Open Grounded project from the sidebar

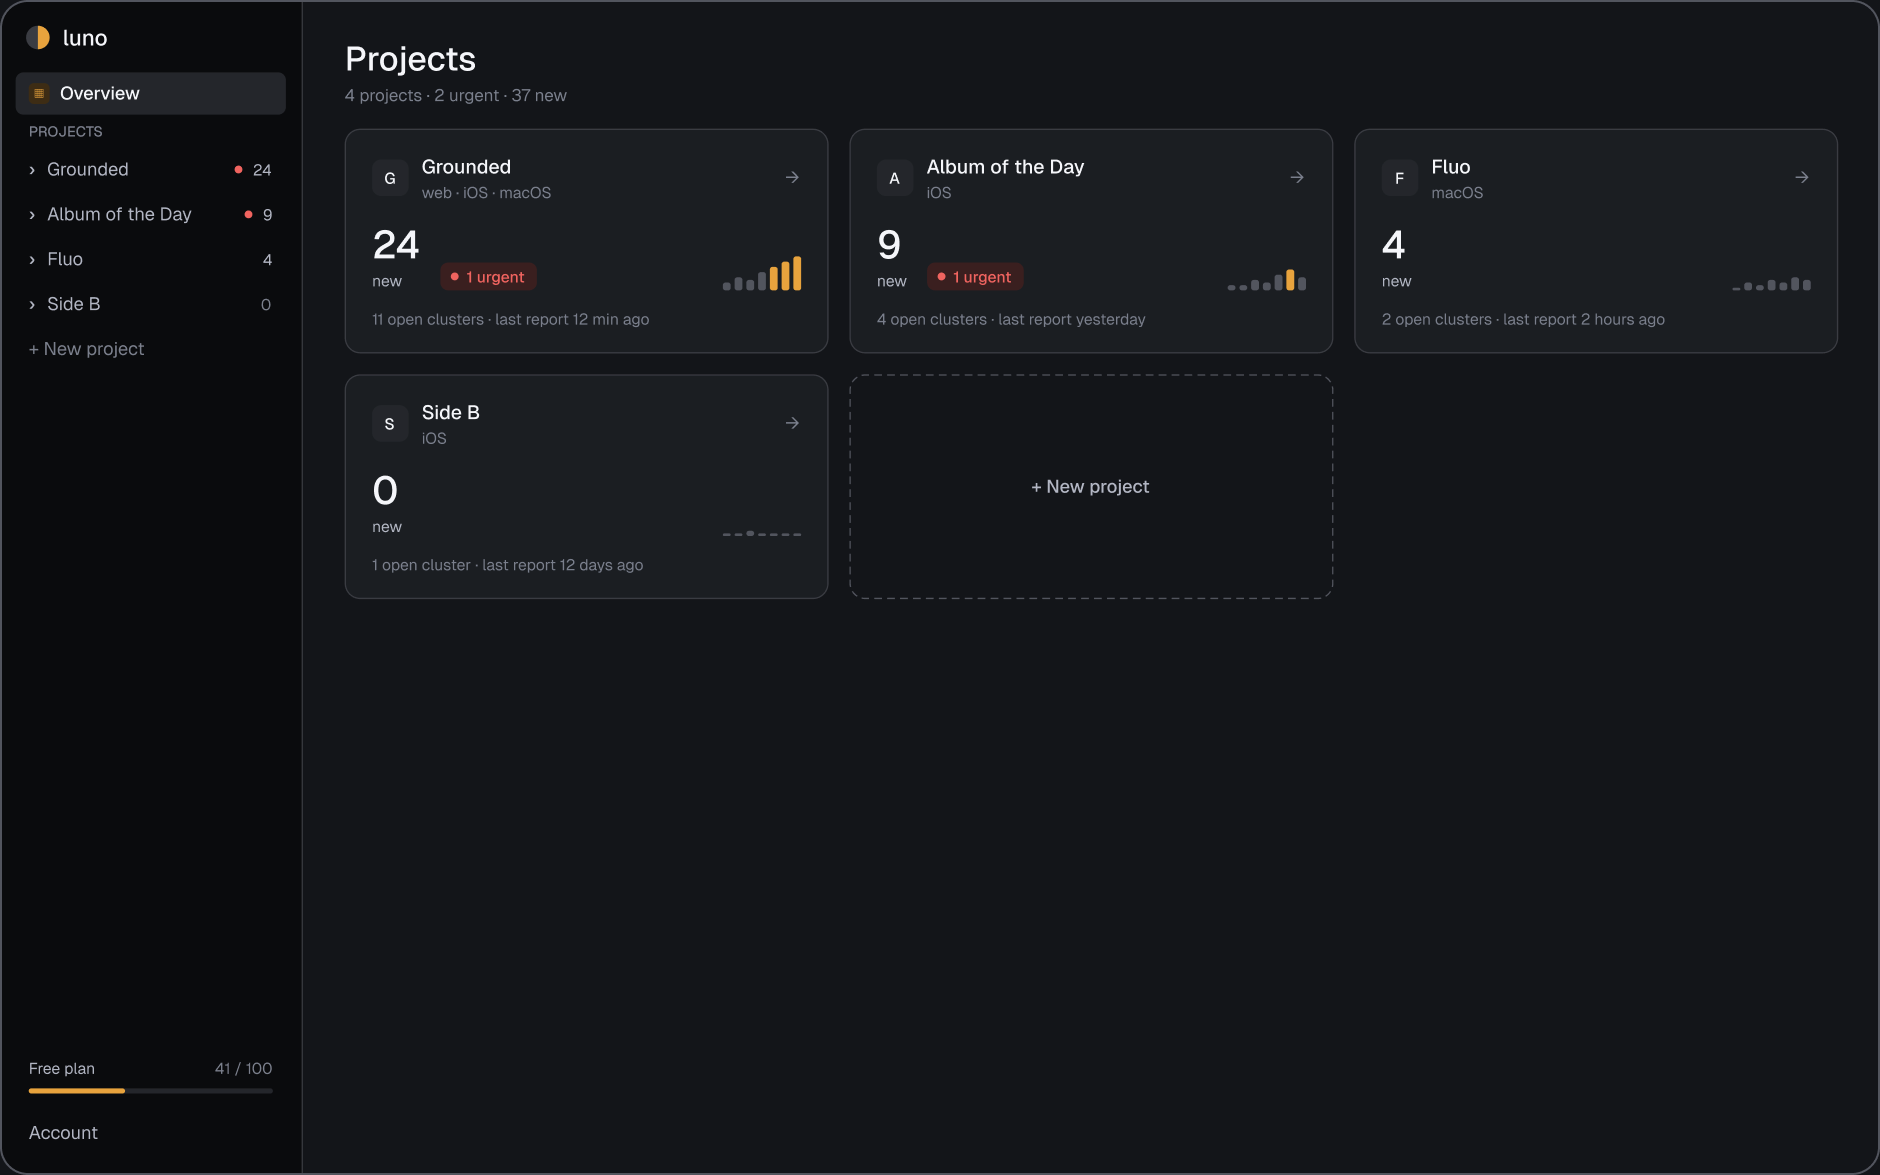[151, 169]
